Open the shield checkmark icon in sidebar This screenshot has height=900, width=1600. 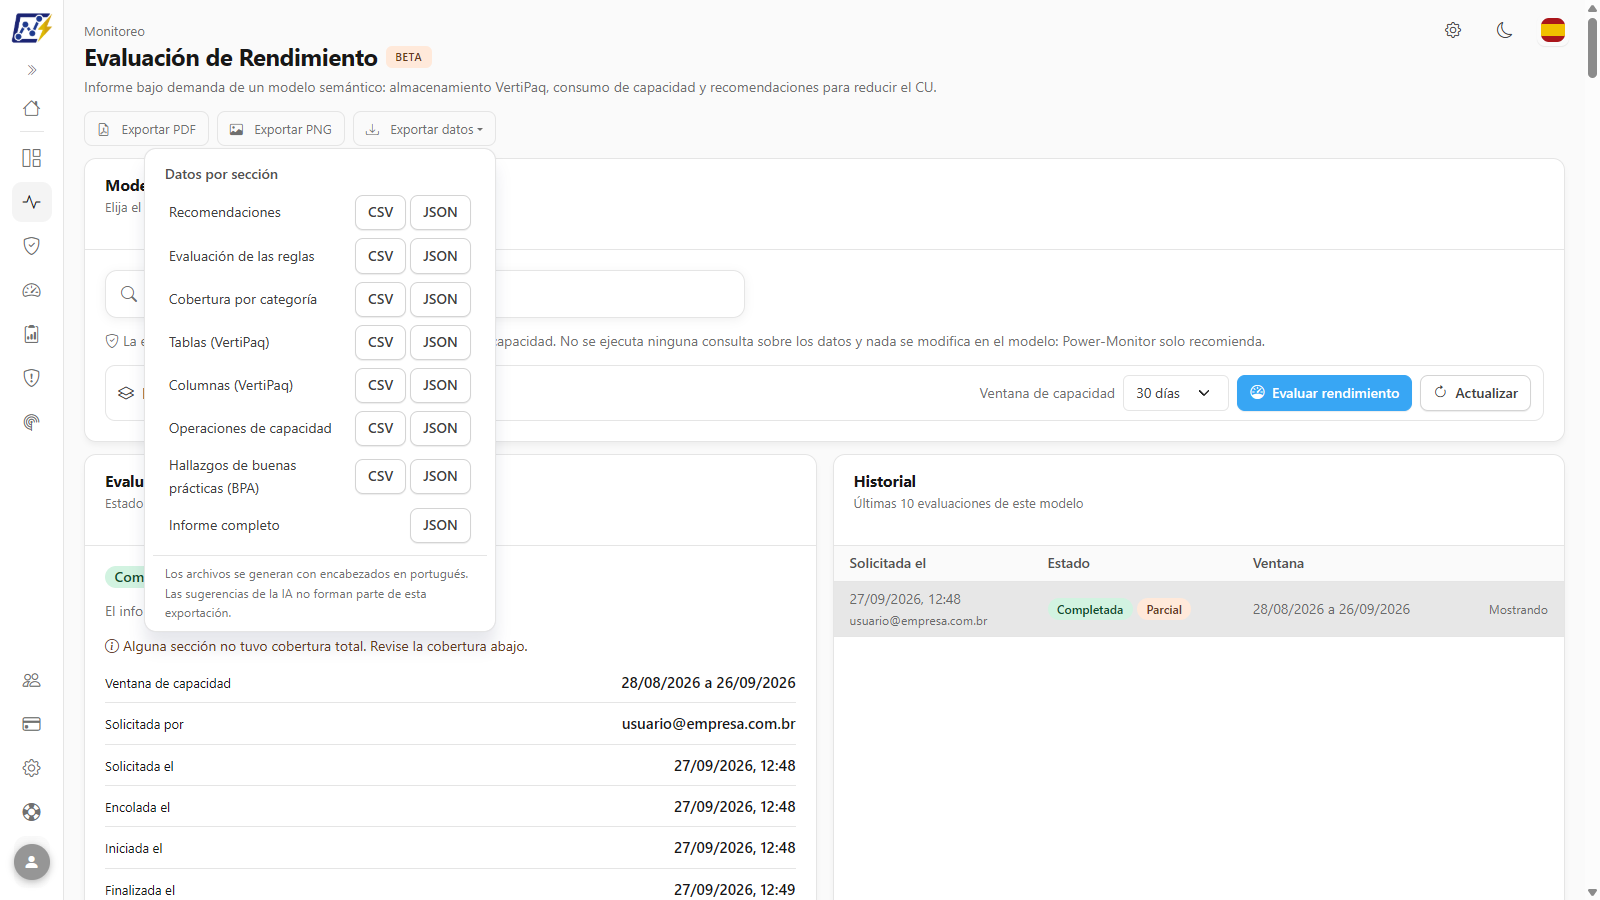tap(32, 246)
